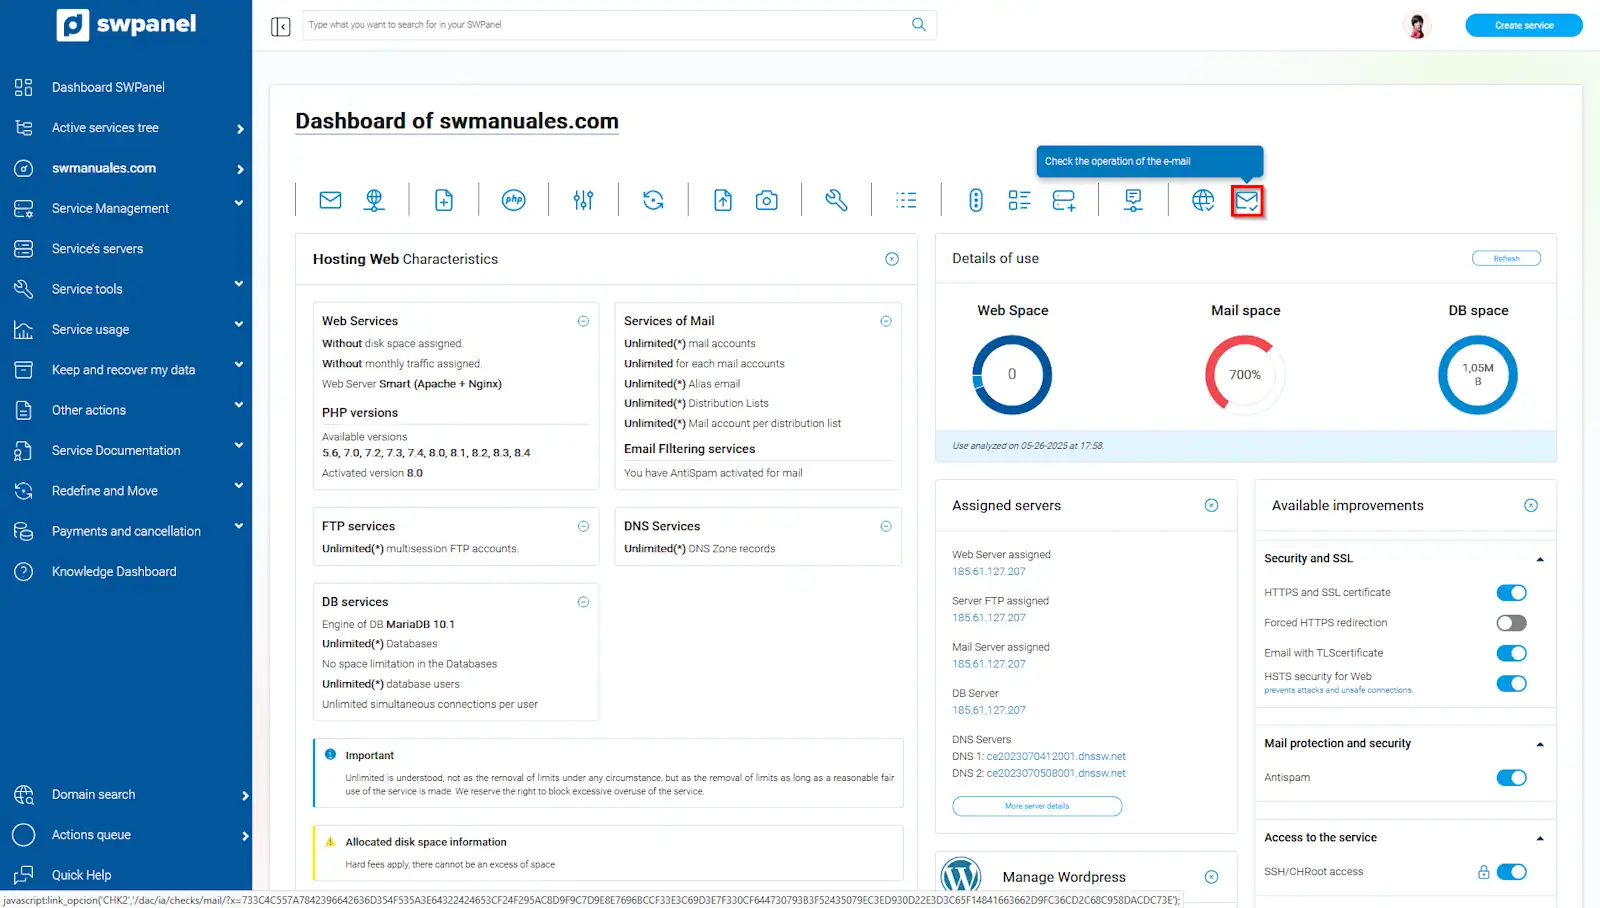Viewport: 1600px width, 908px height.
Task: Click the email check icon highlighted in red
Action: (x=1247, y=201)
